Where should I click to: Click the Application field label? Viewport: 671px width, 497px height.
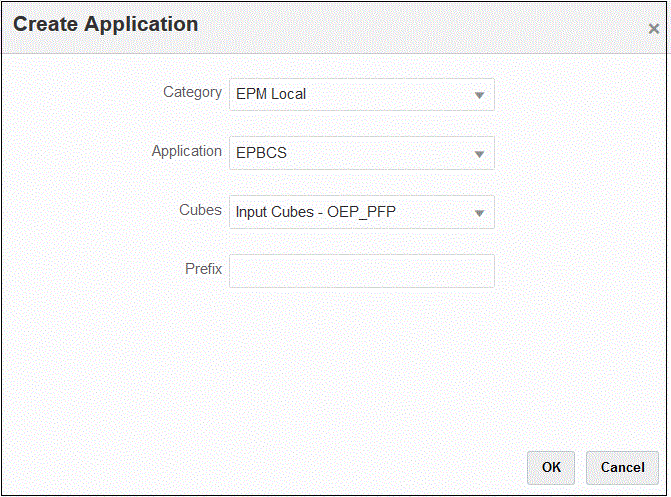(186, 151)
